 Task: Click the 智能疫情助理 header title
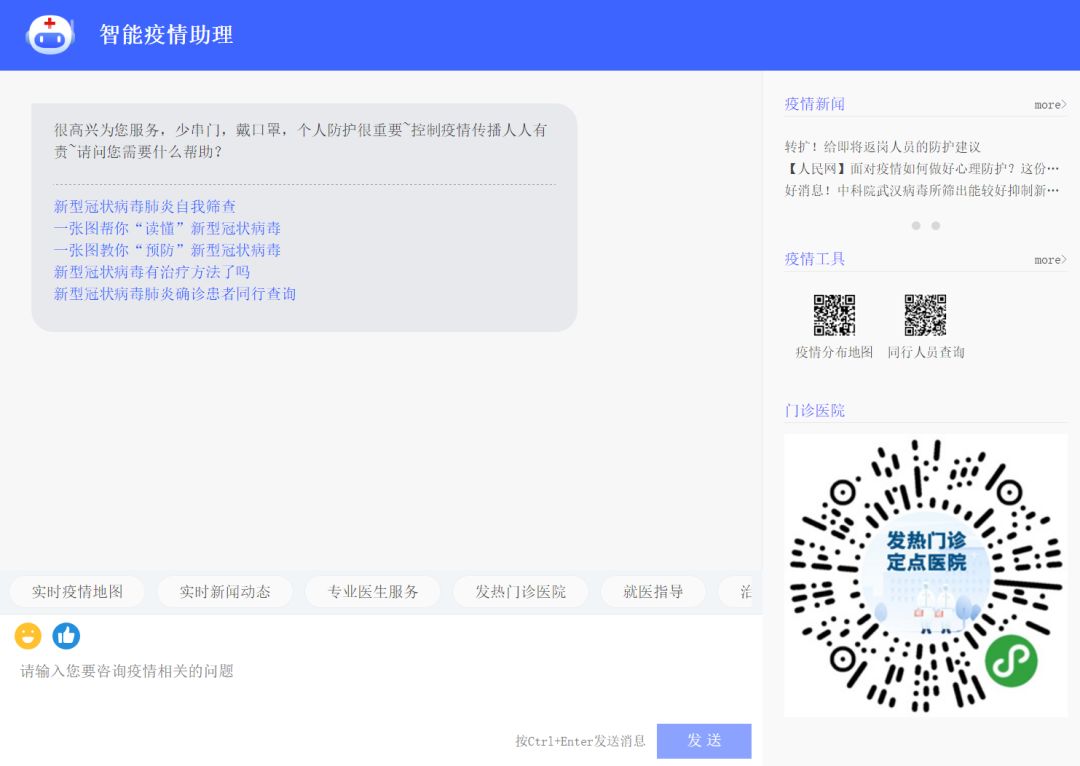click(x=166, y=34)
